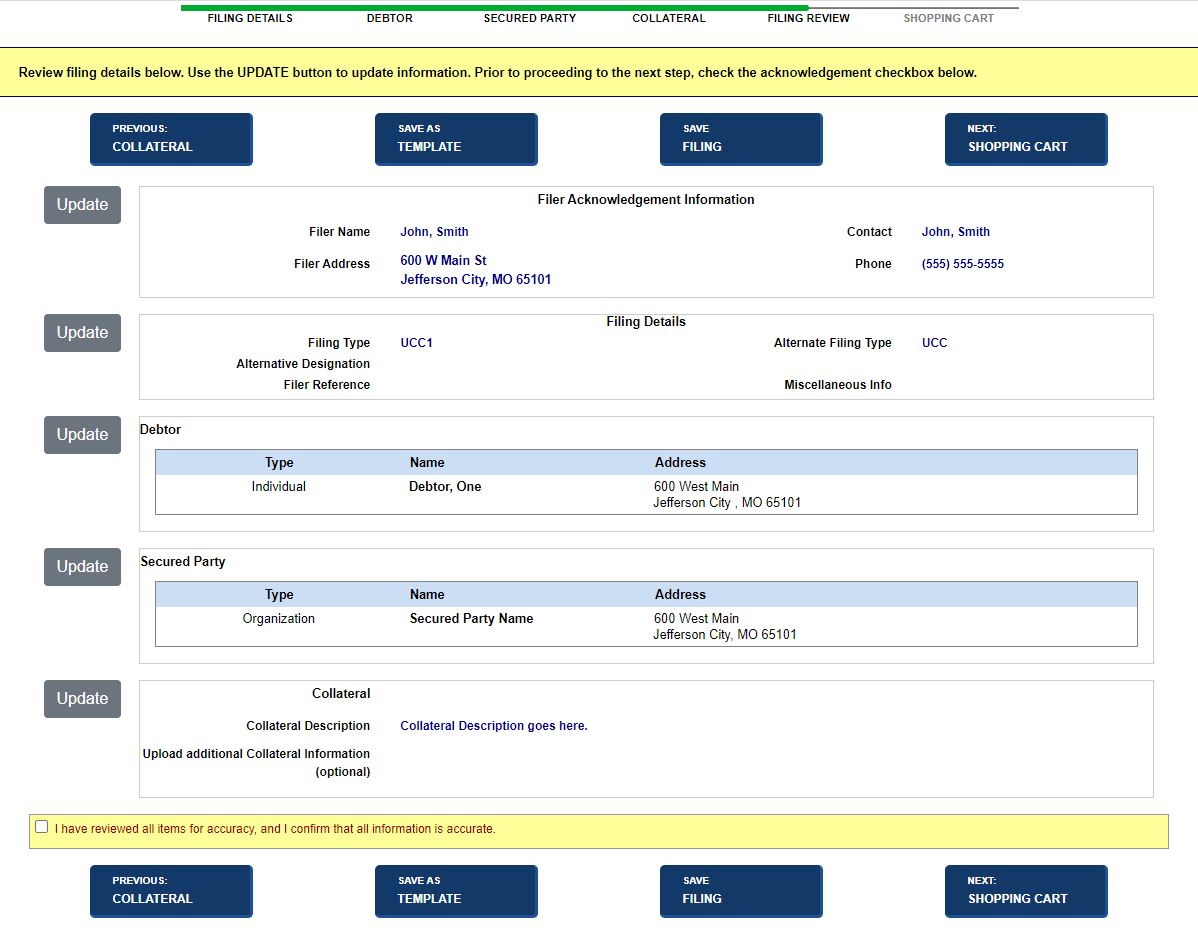The width and height of the screenshot is (1198, 931).
Task: Click bottom Save As Template button
Action: [x=456, y=891]
